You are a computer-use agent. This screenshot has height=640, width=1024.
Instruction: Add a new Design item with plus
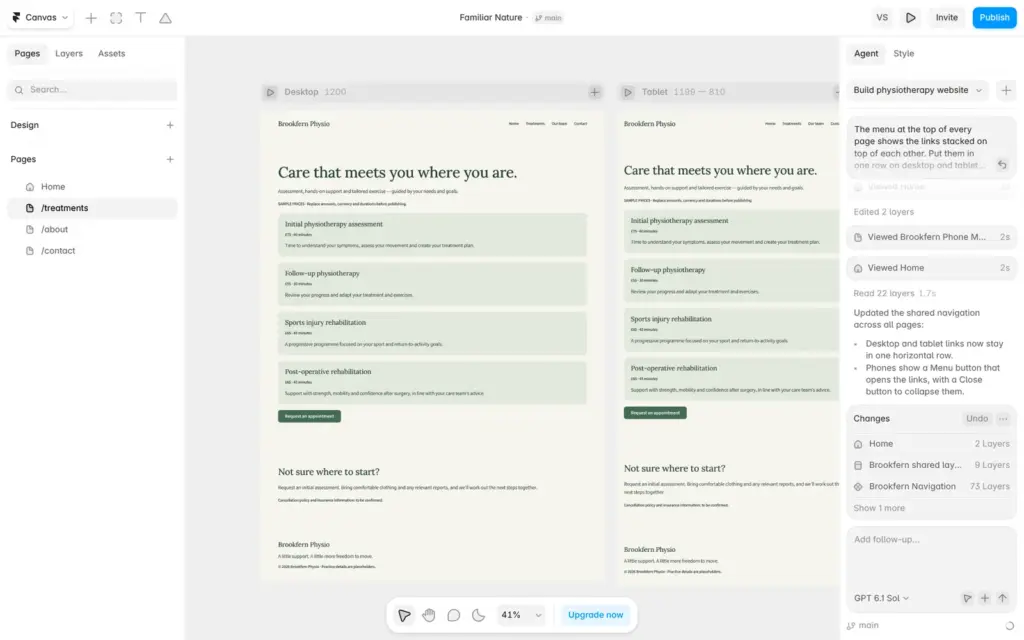point(170,125)
